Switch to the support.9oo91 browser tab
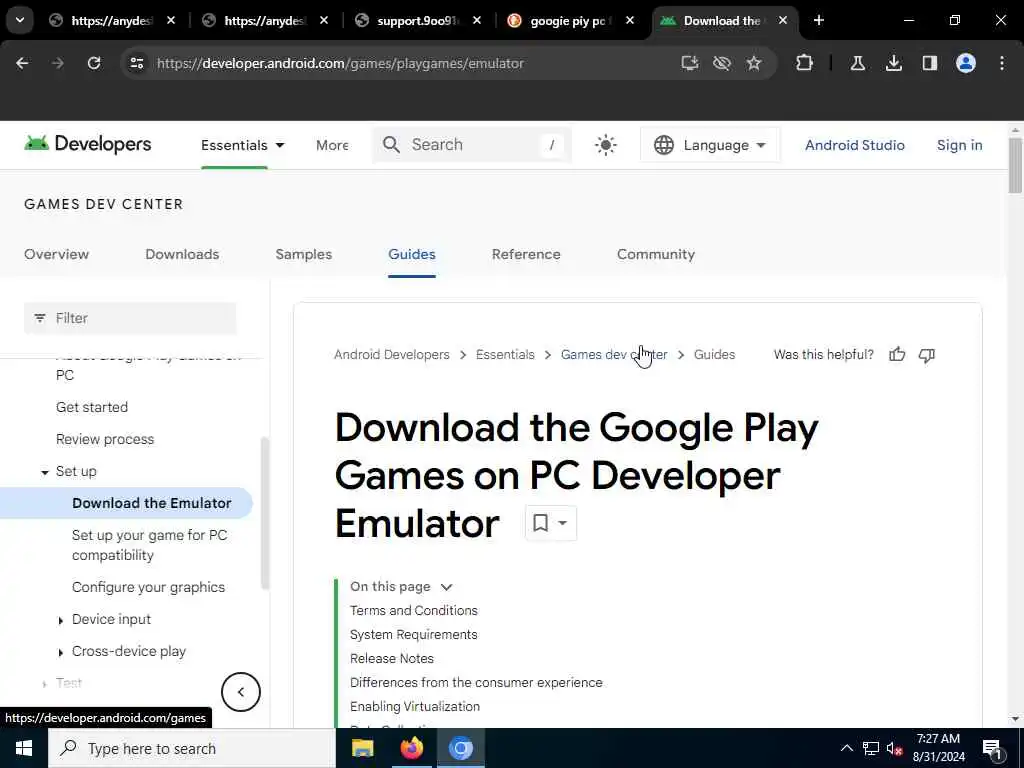Image resolution: width=1024 pixels, height=768 pixels. [418, 21]
